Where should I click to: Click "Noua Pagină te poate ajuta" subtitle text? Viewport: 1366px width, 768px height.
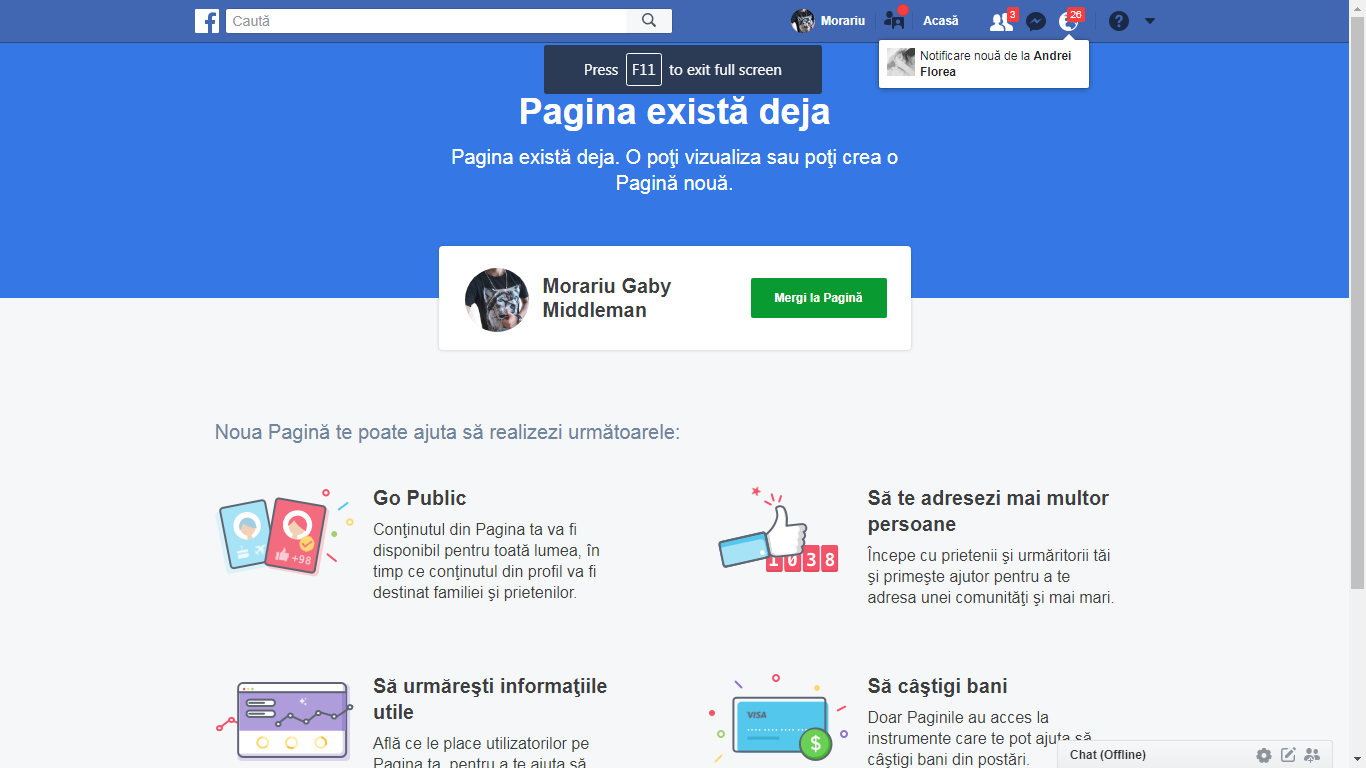pyautogui.click(x=447, y=432)
